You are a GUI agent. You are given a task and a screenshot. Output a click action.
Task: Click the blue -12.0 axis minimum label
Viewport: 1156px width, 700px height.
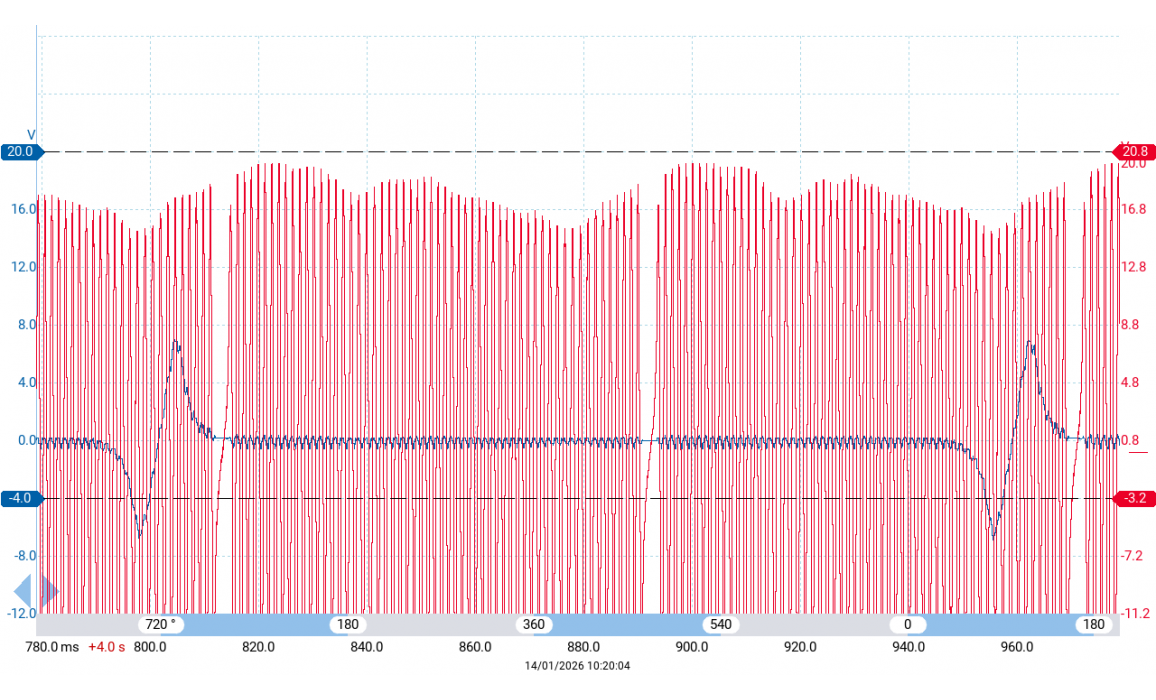pyautogui.click(x=20, y=613)
